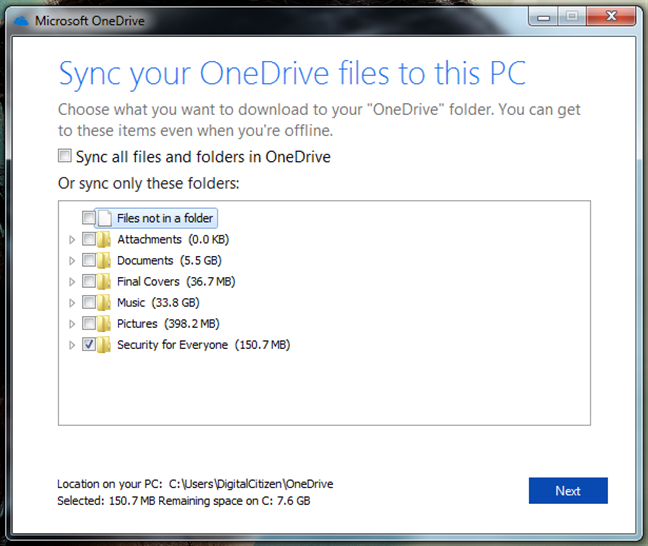
Task: Close the Microsoft OneDrive window
Action: point(611,17)
